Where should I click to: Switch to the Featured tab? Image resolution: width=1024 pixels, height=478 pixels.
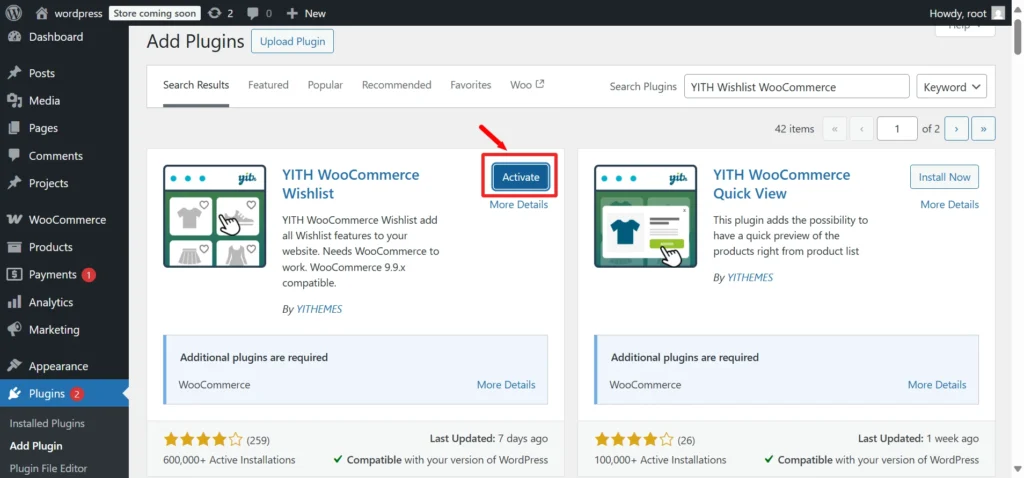pos(268,85)
